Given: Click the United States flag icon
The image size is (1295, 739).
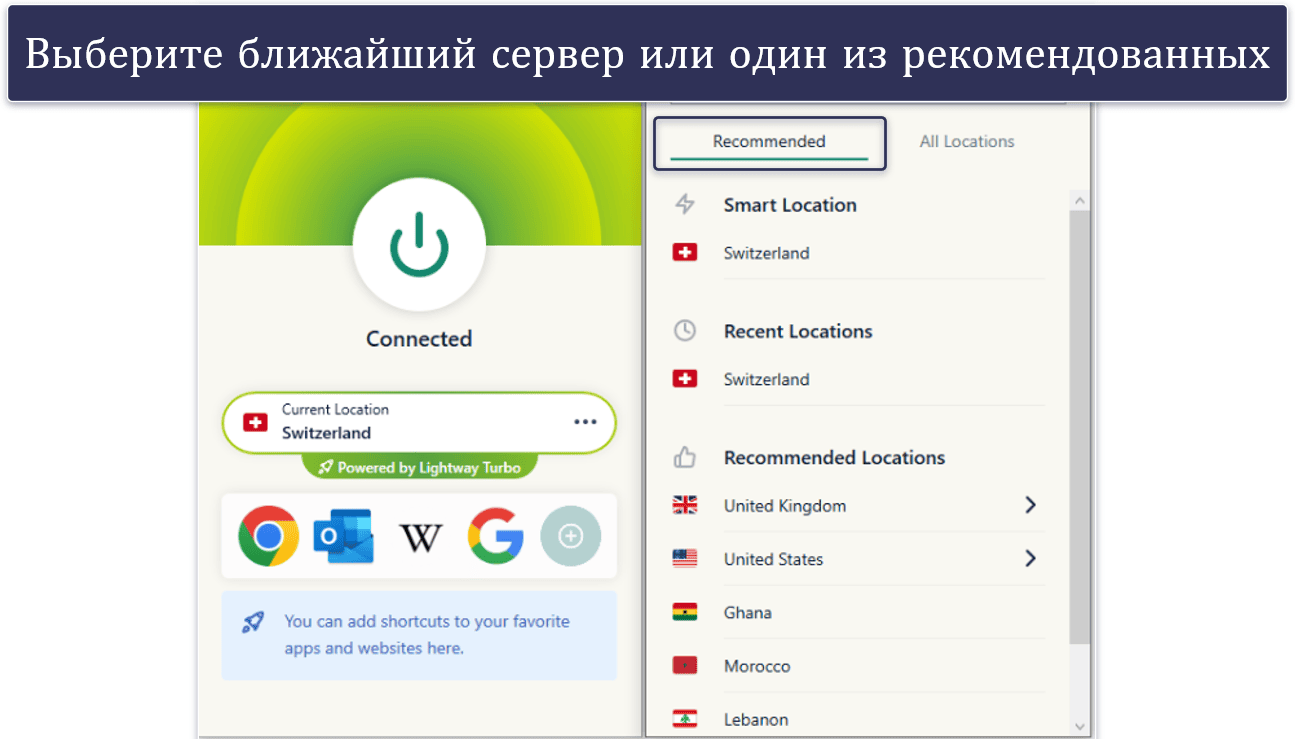Looking at the screenshot, I should pyautogui.click(x=685, y=559).
